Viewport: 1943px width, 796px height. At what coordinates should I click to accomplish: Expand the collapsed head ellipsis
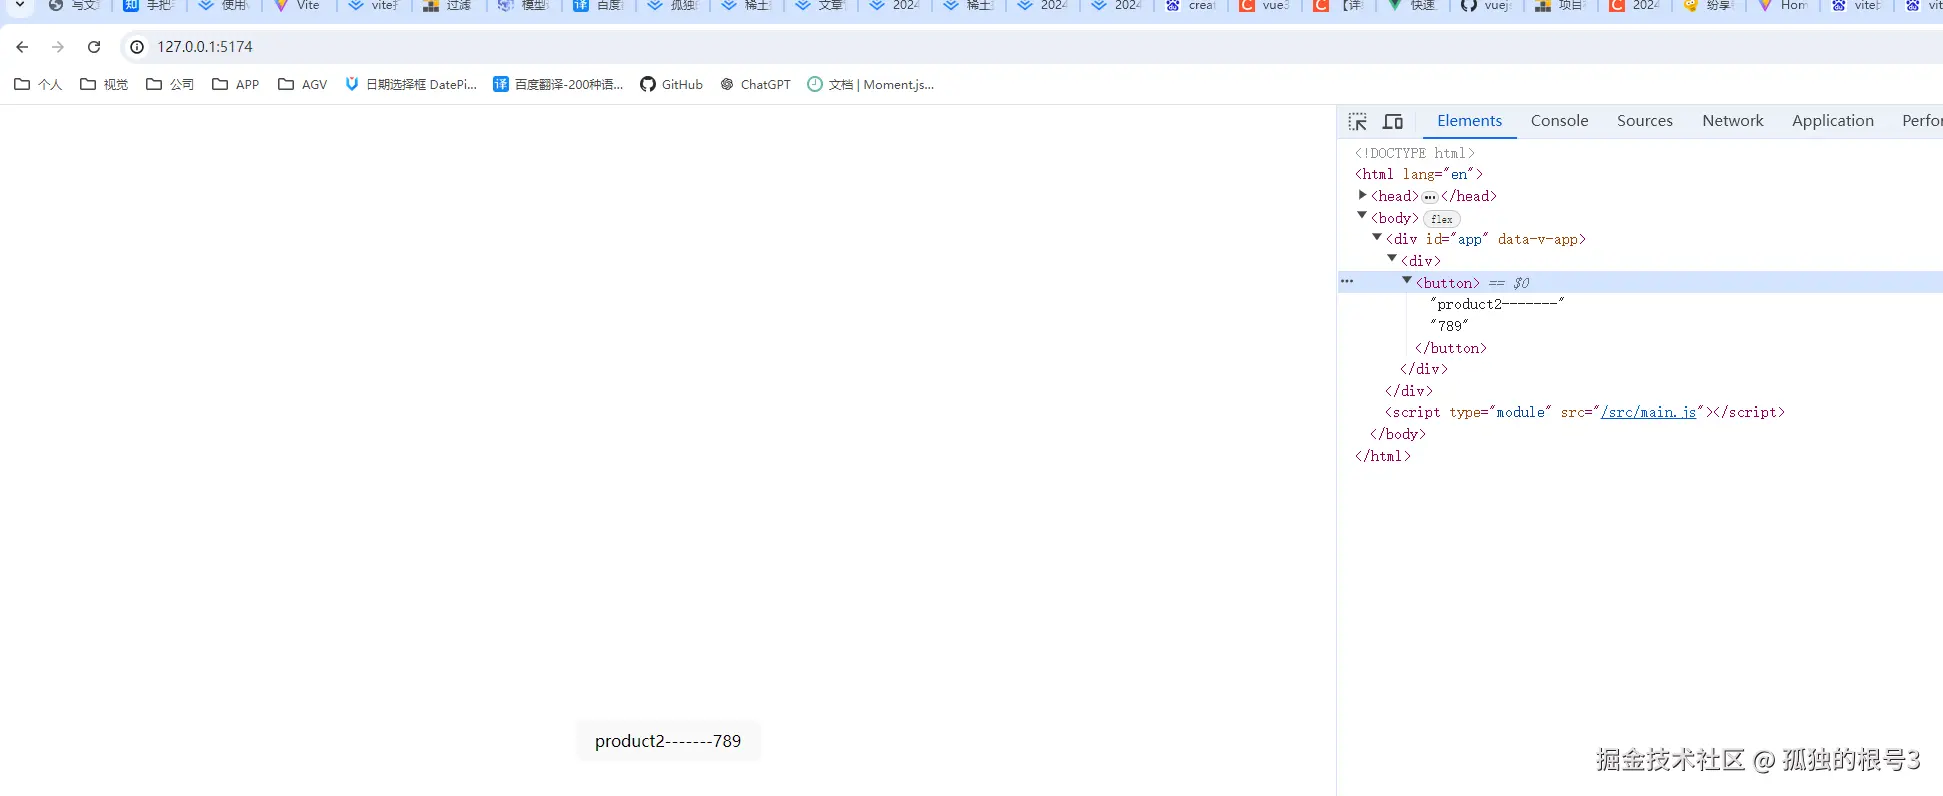[x=1430, y=197]
